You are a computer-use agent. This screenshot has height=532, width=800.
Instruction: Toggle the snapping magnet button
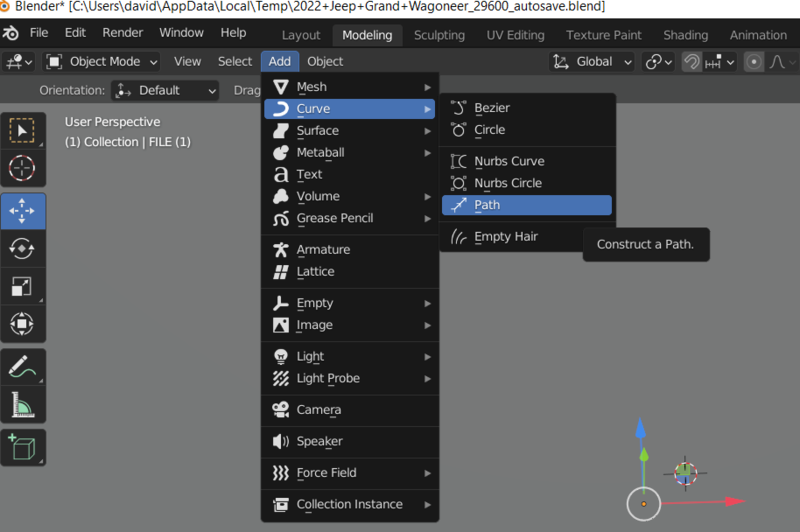click(x=692, y=61)
